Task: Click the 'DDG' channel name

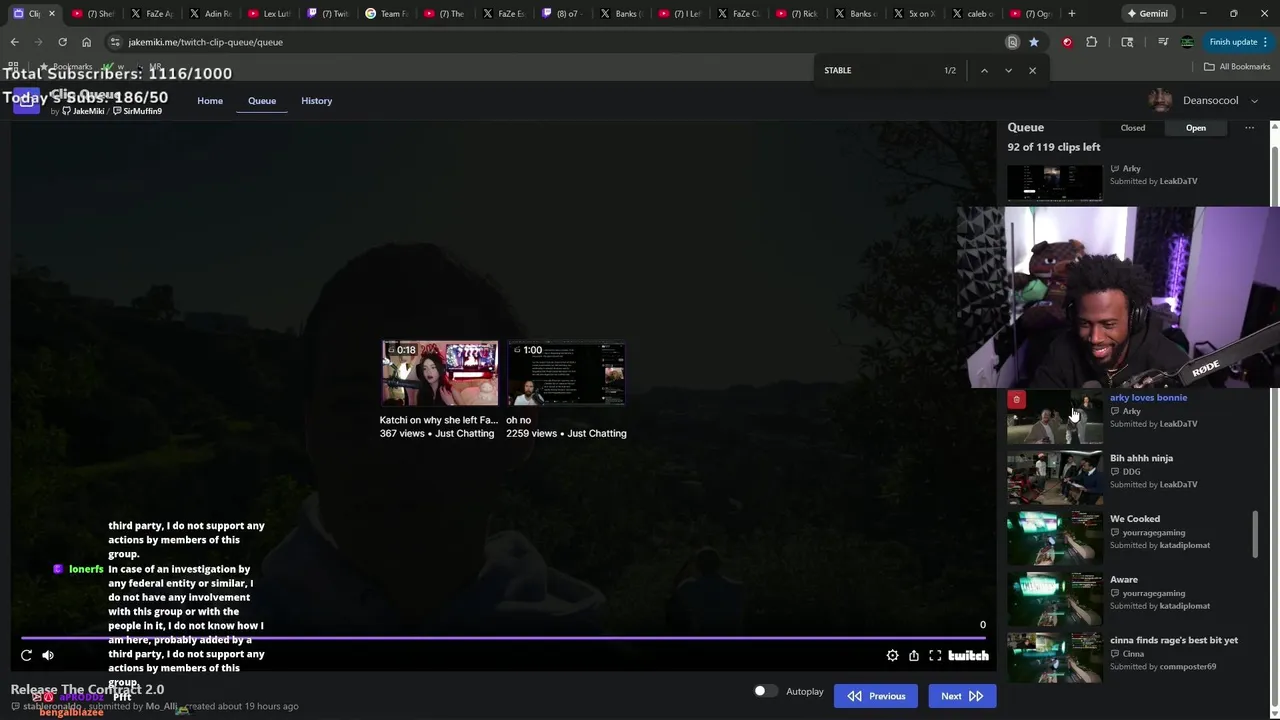Action: point(1131,472)
